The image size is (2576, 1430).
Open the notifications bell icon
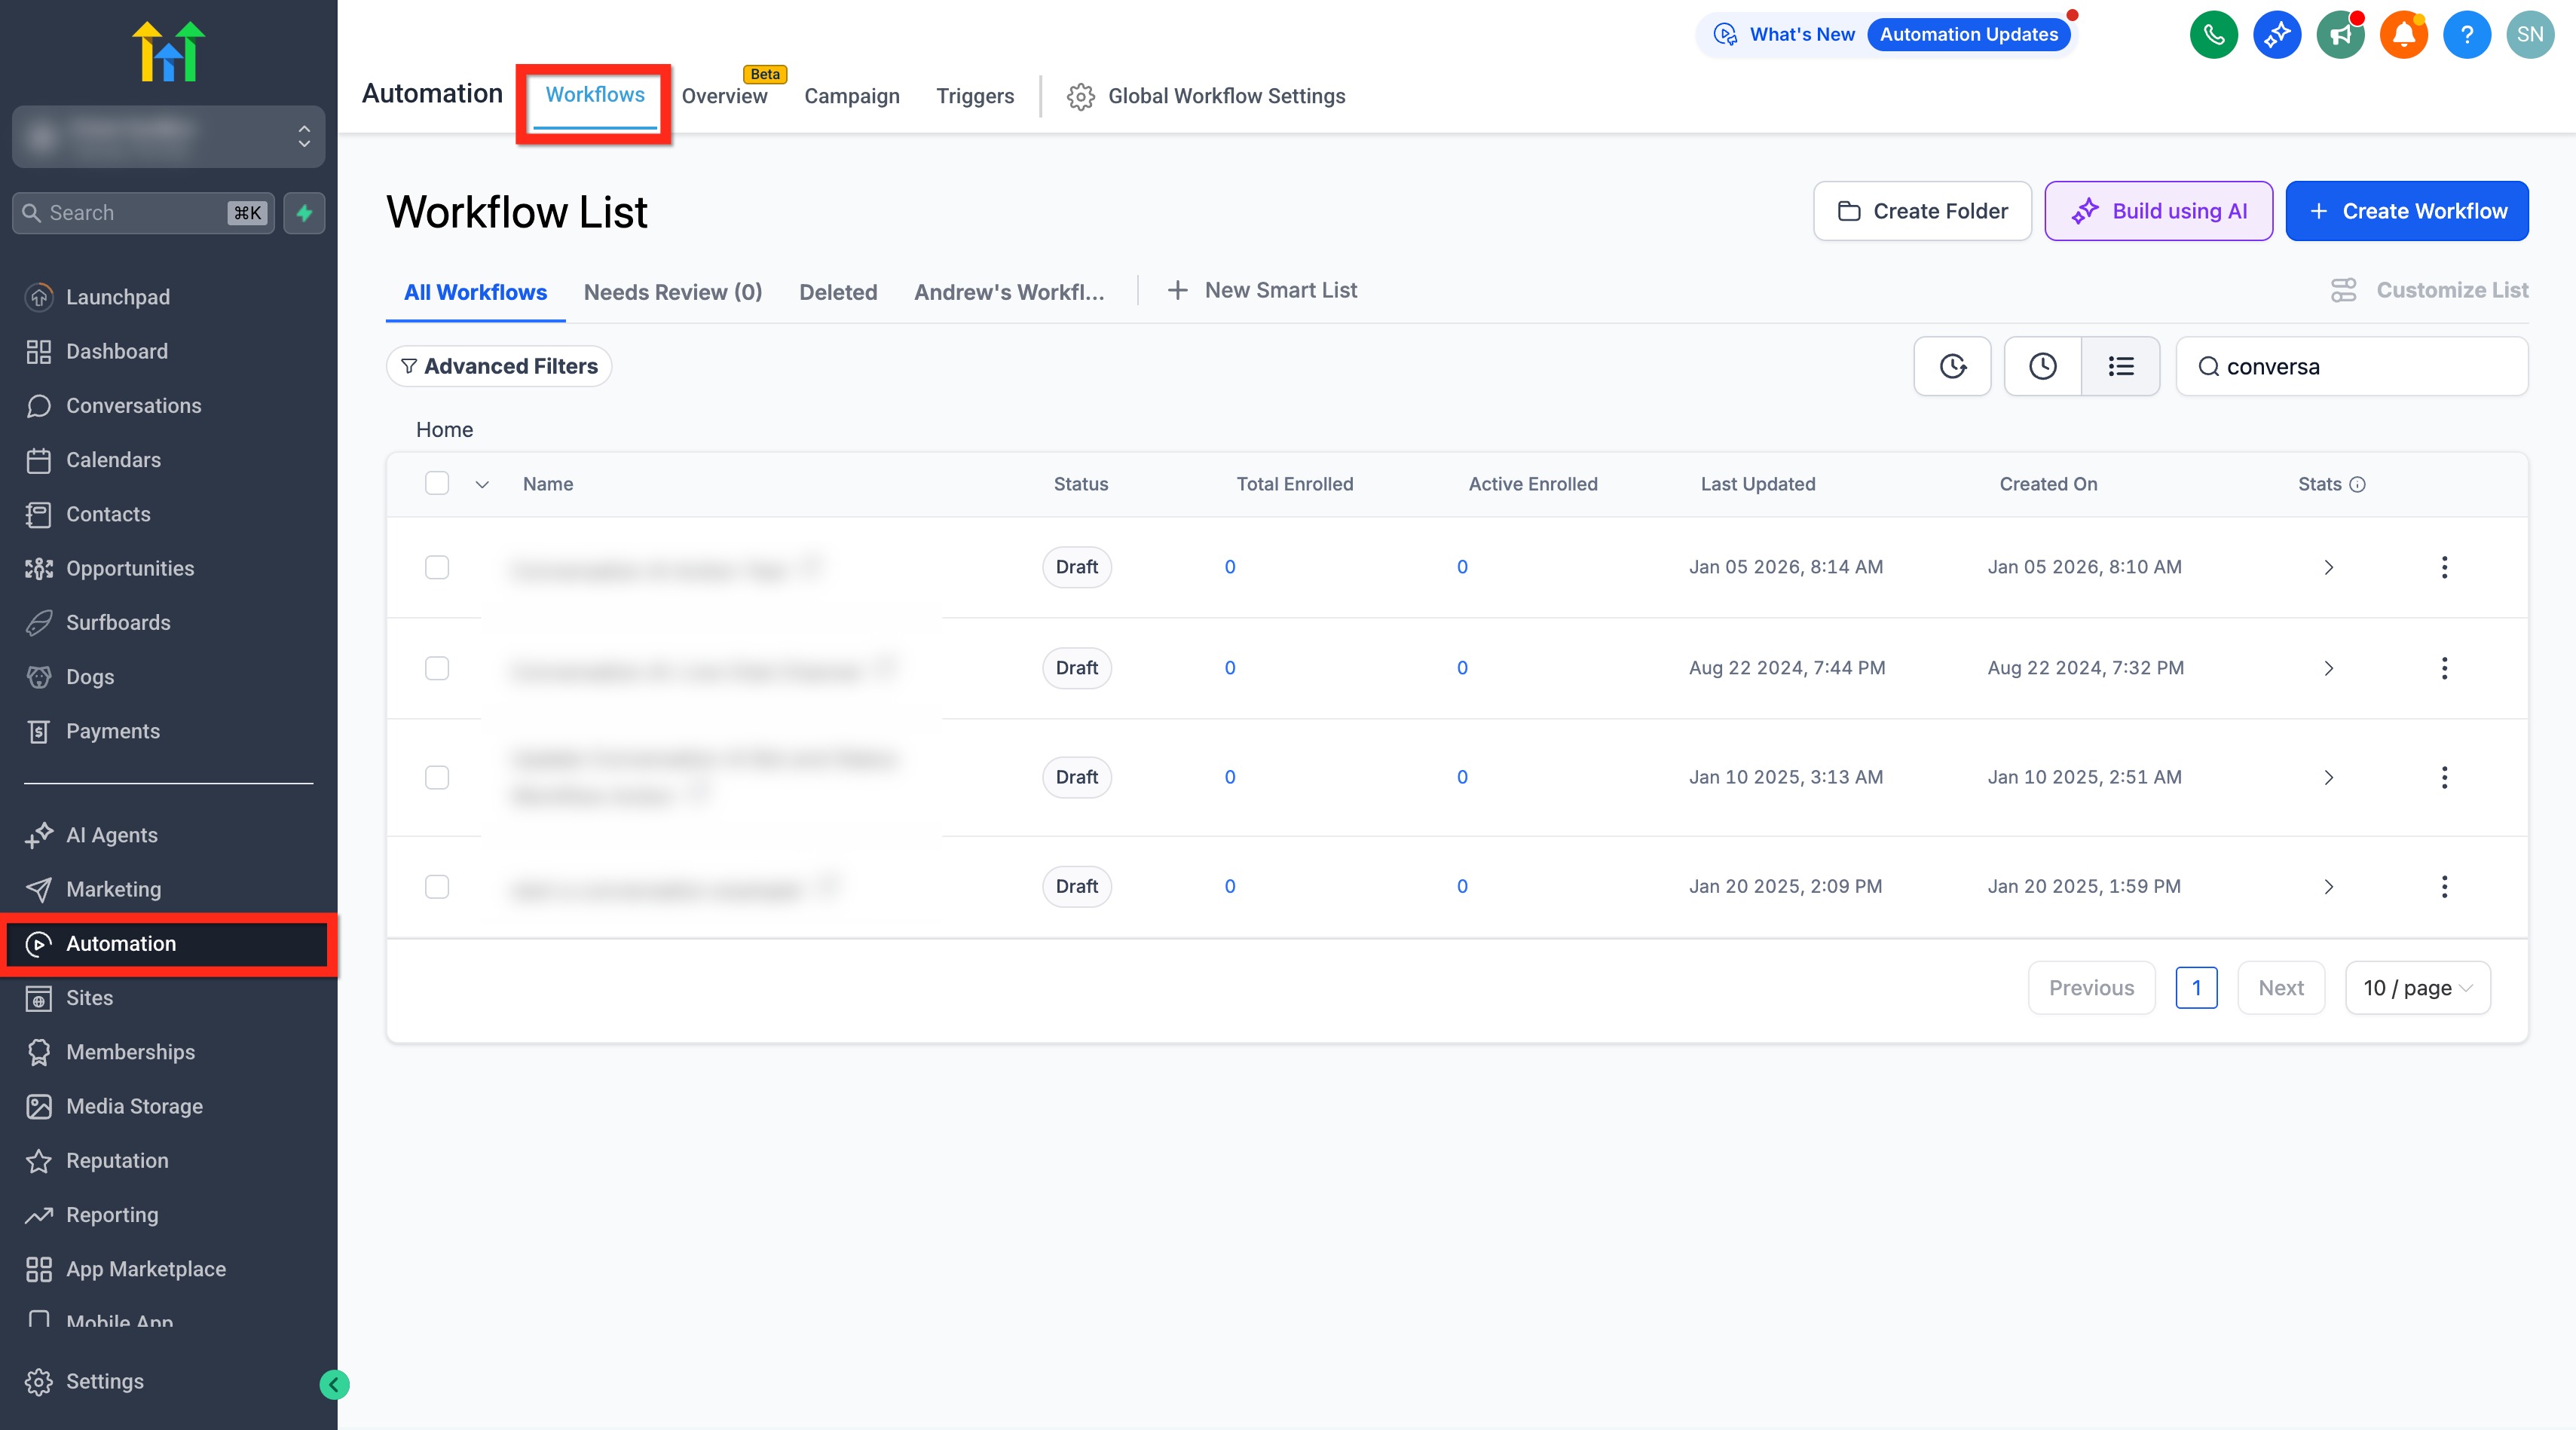coord(2403,35)
